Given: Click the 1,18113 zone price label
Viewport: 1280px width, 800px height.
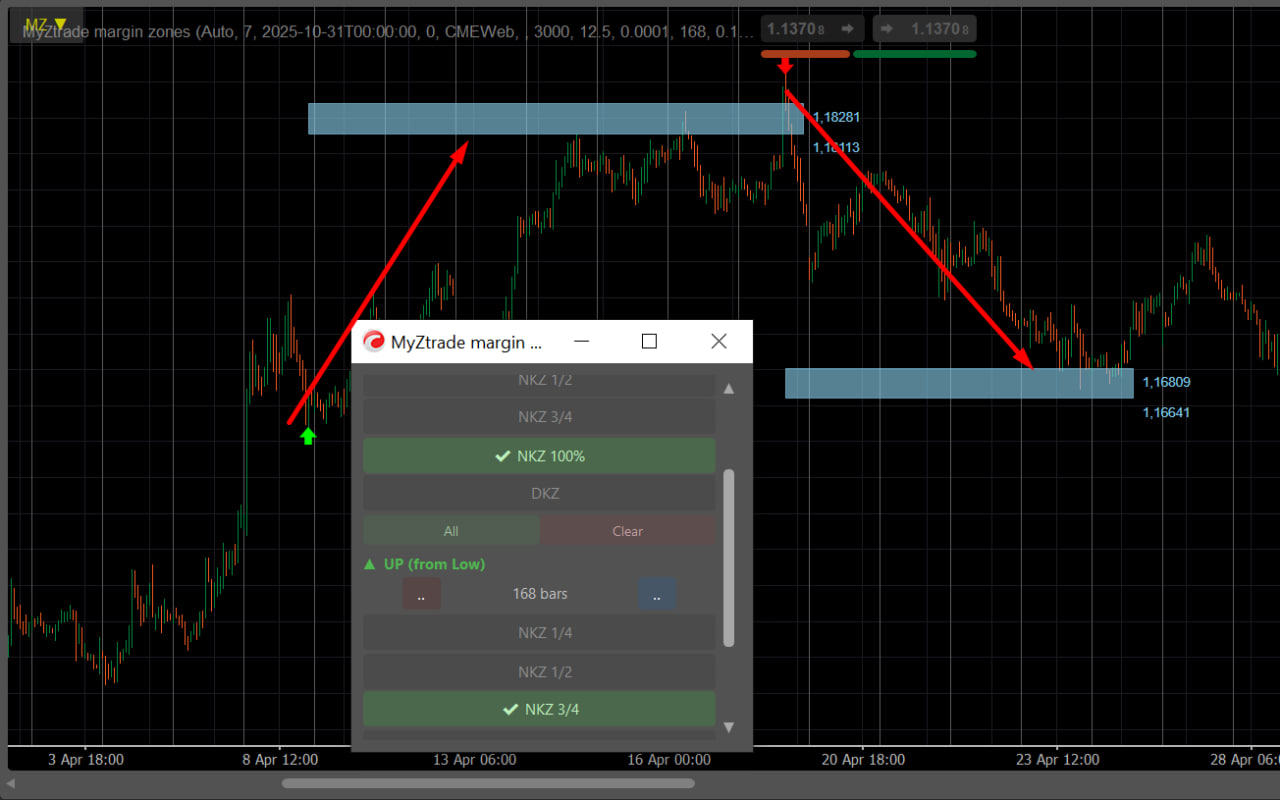Looking at the screenshot, I should (836, 147).
